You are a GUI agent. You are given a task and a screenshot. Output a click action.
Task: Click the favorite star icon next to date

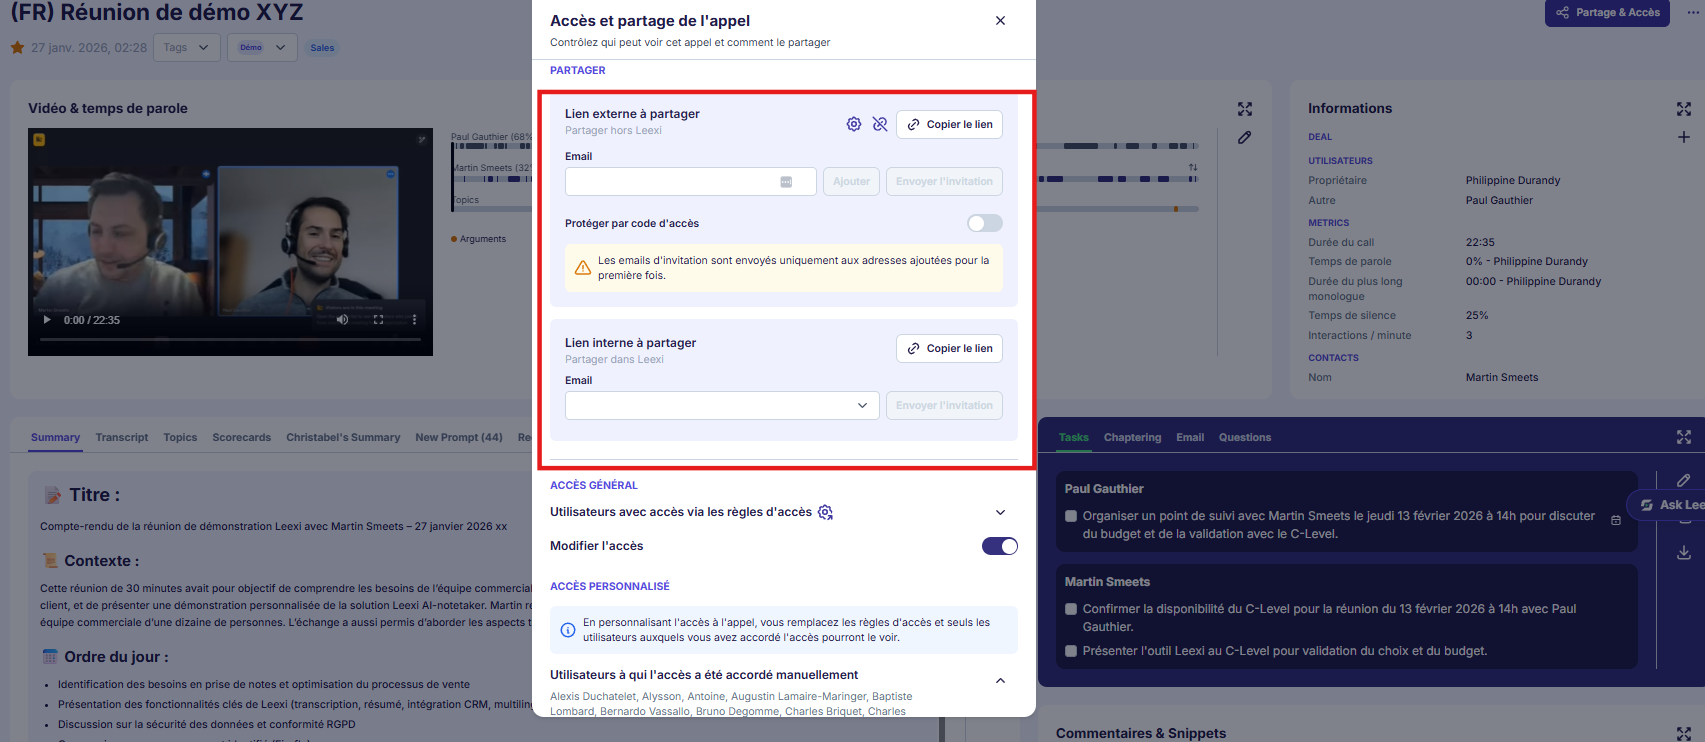coord(17,47)
